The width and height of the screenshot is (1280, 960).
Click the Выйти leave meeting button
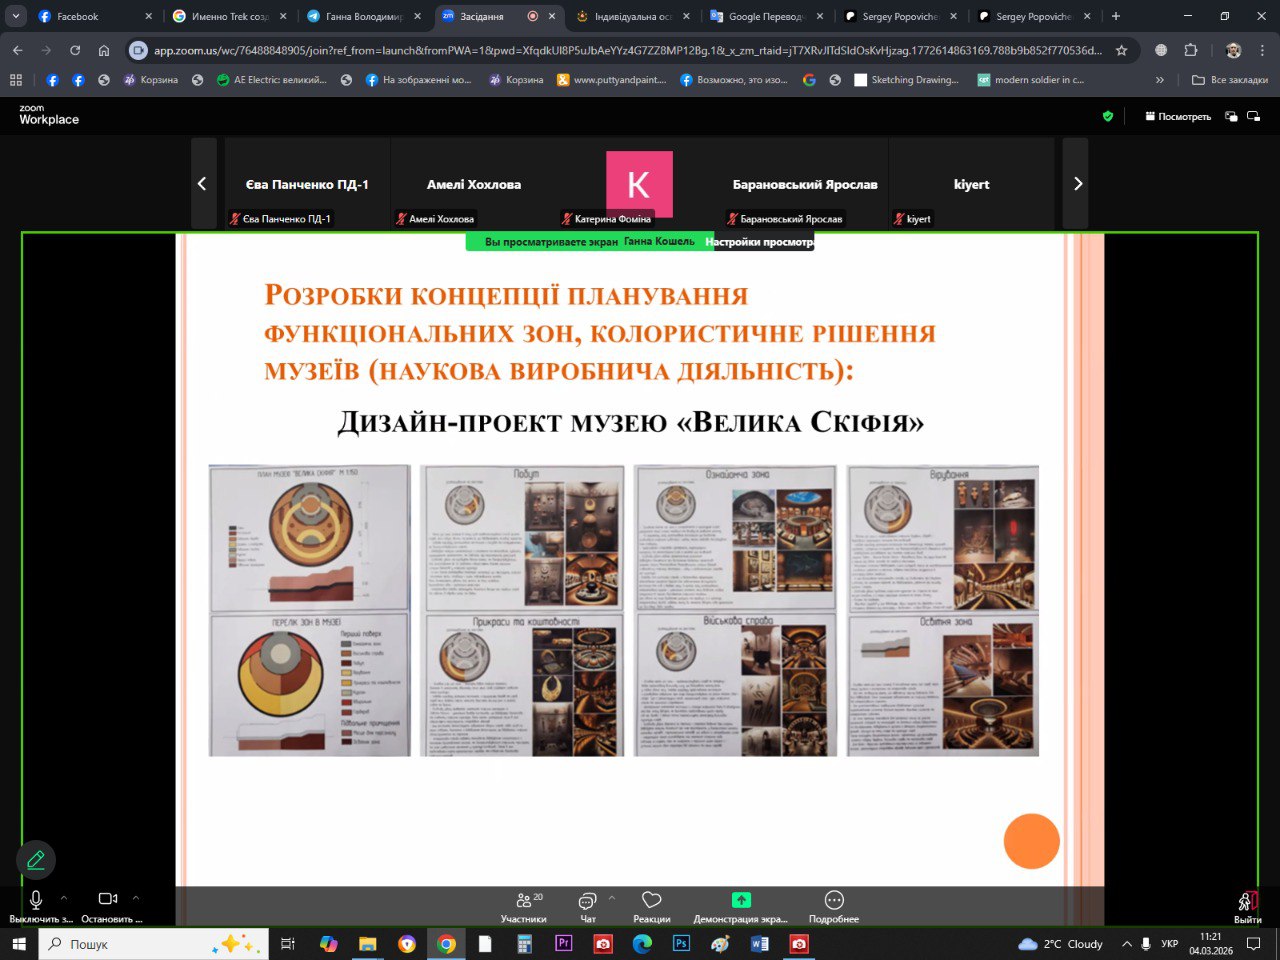pyautogui.click(x=1247, y=905)
